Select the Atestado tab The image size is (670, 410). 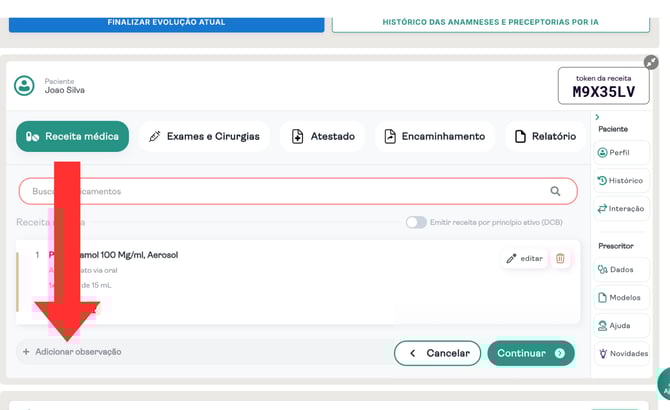(323, 137)
